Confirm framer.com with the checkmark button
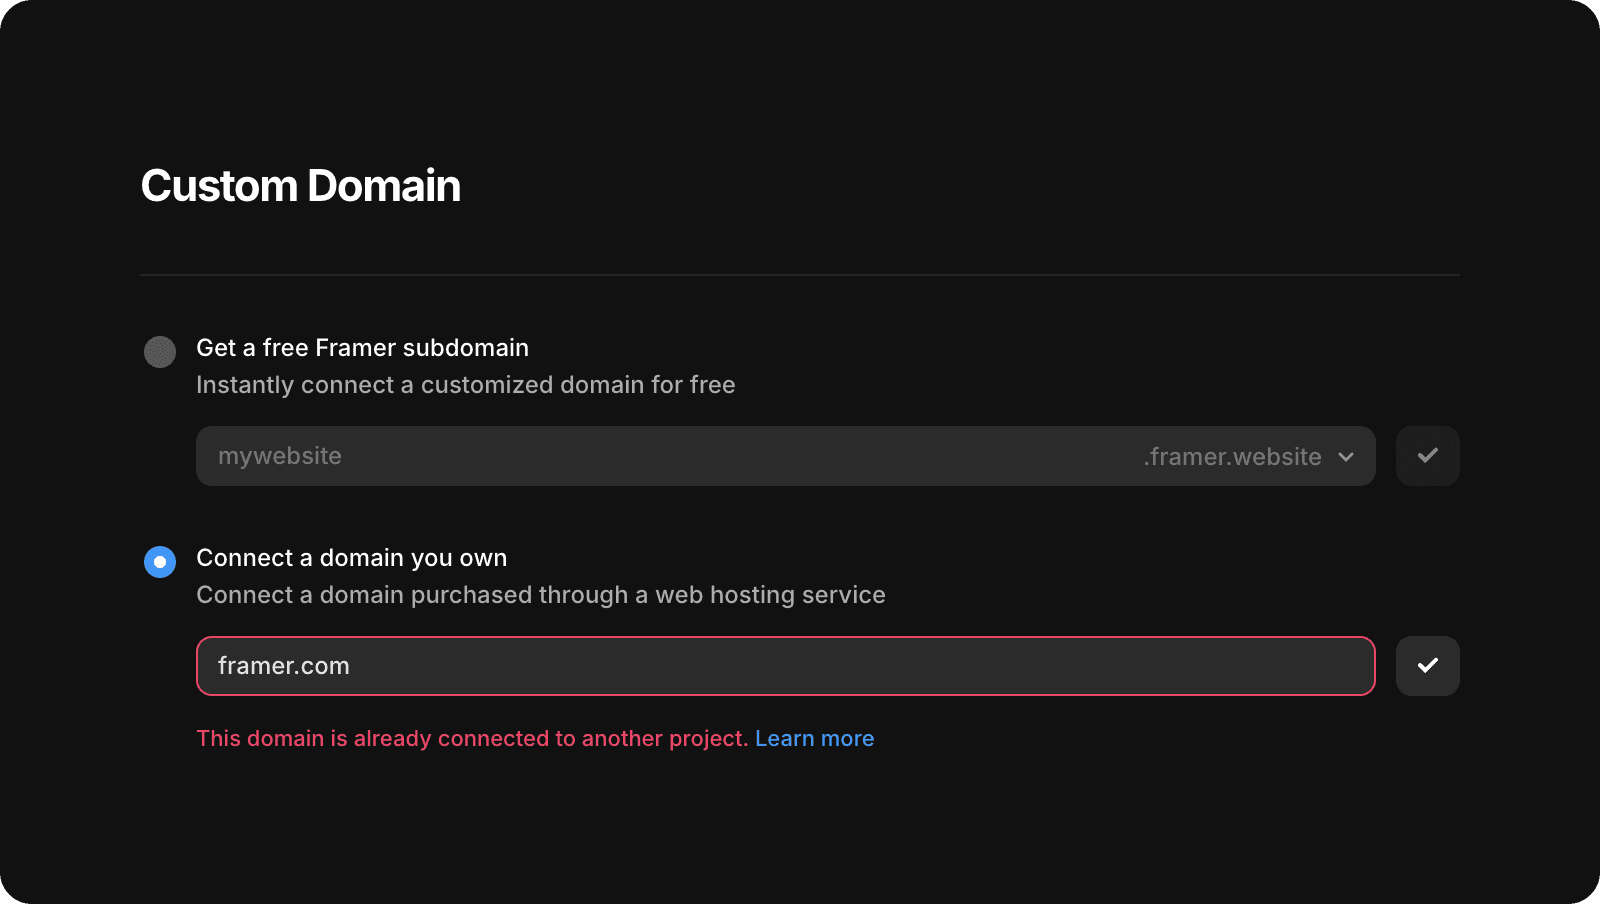Viewport: 1600px width, 904px height. tap(1427, 666)
